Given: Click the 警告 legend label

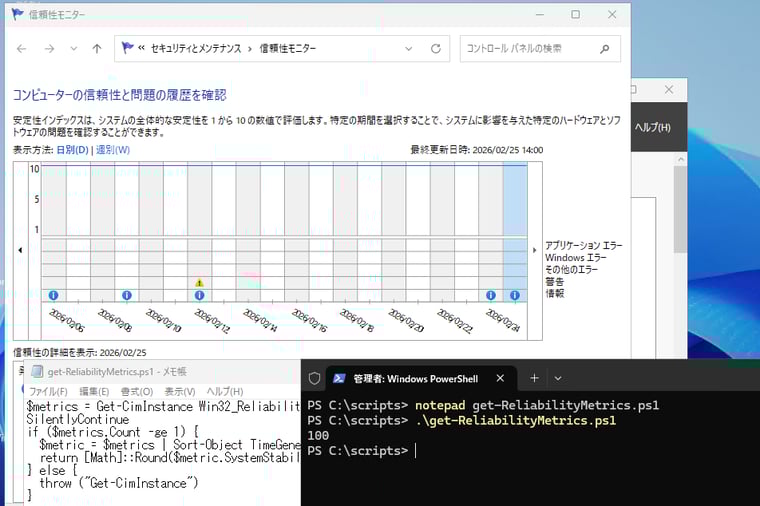Looking at the screenshot, I should point(554,282).
